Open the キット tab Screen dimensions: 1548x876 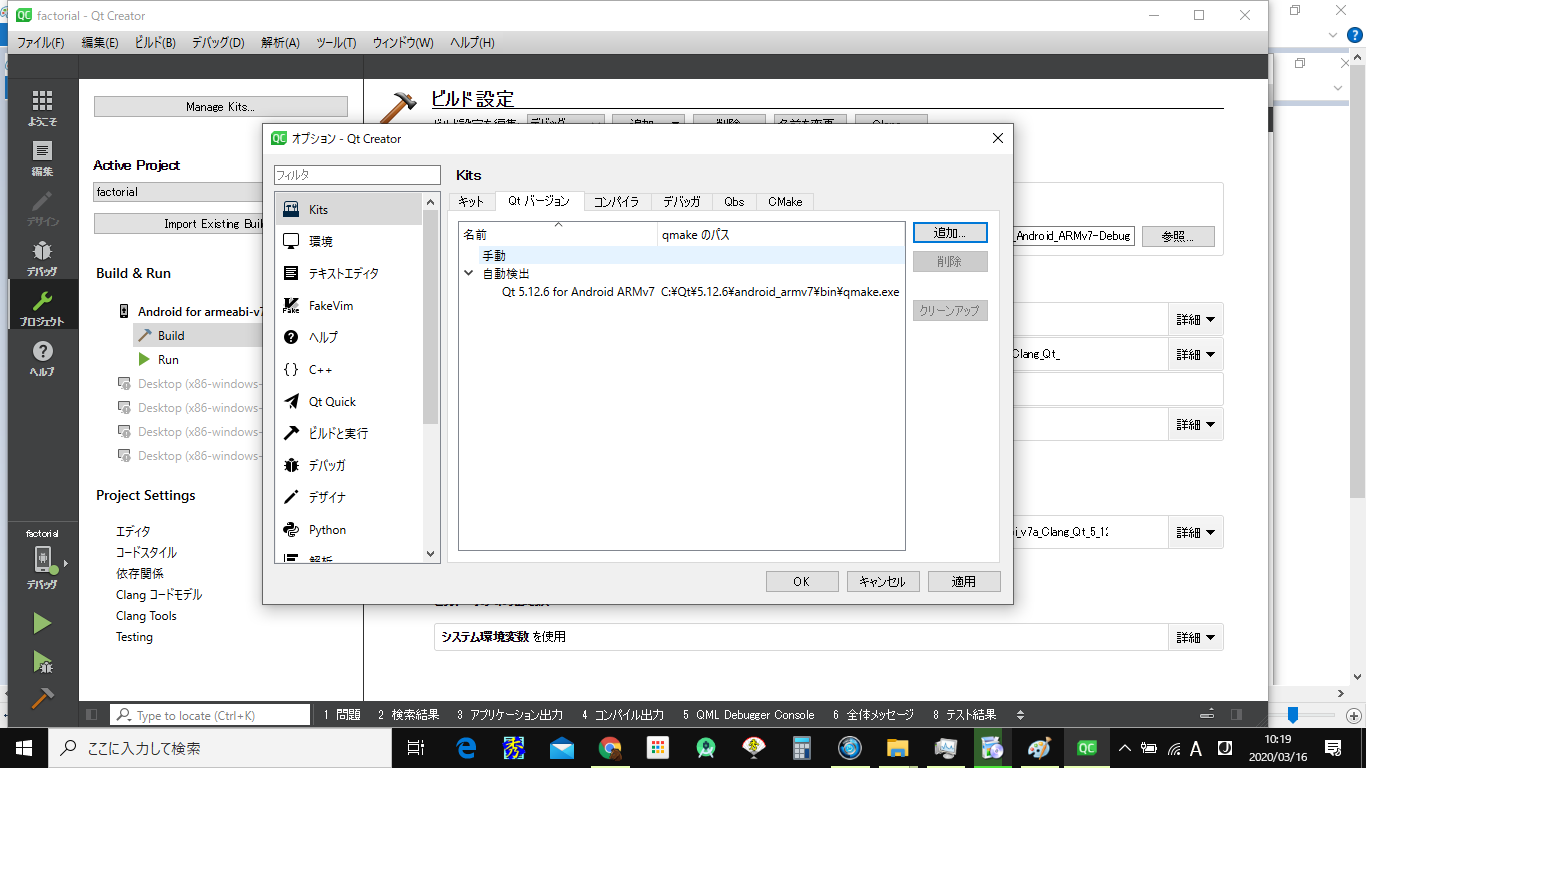click(x=471, y=201)
